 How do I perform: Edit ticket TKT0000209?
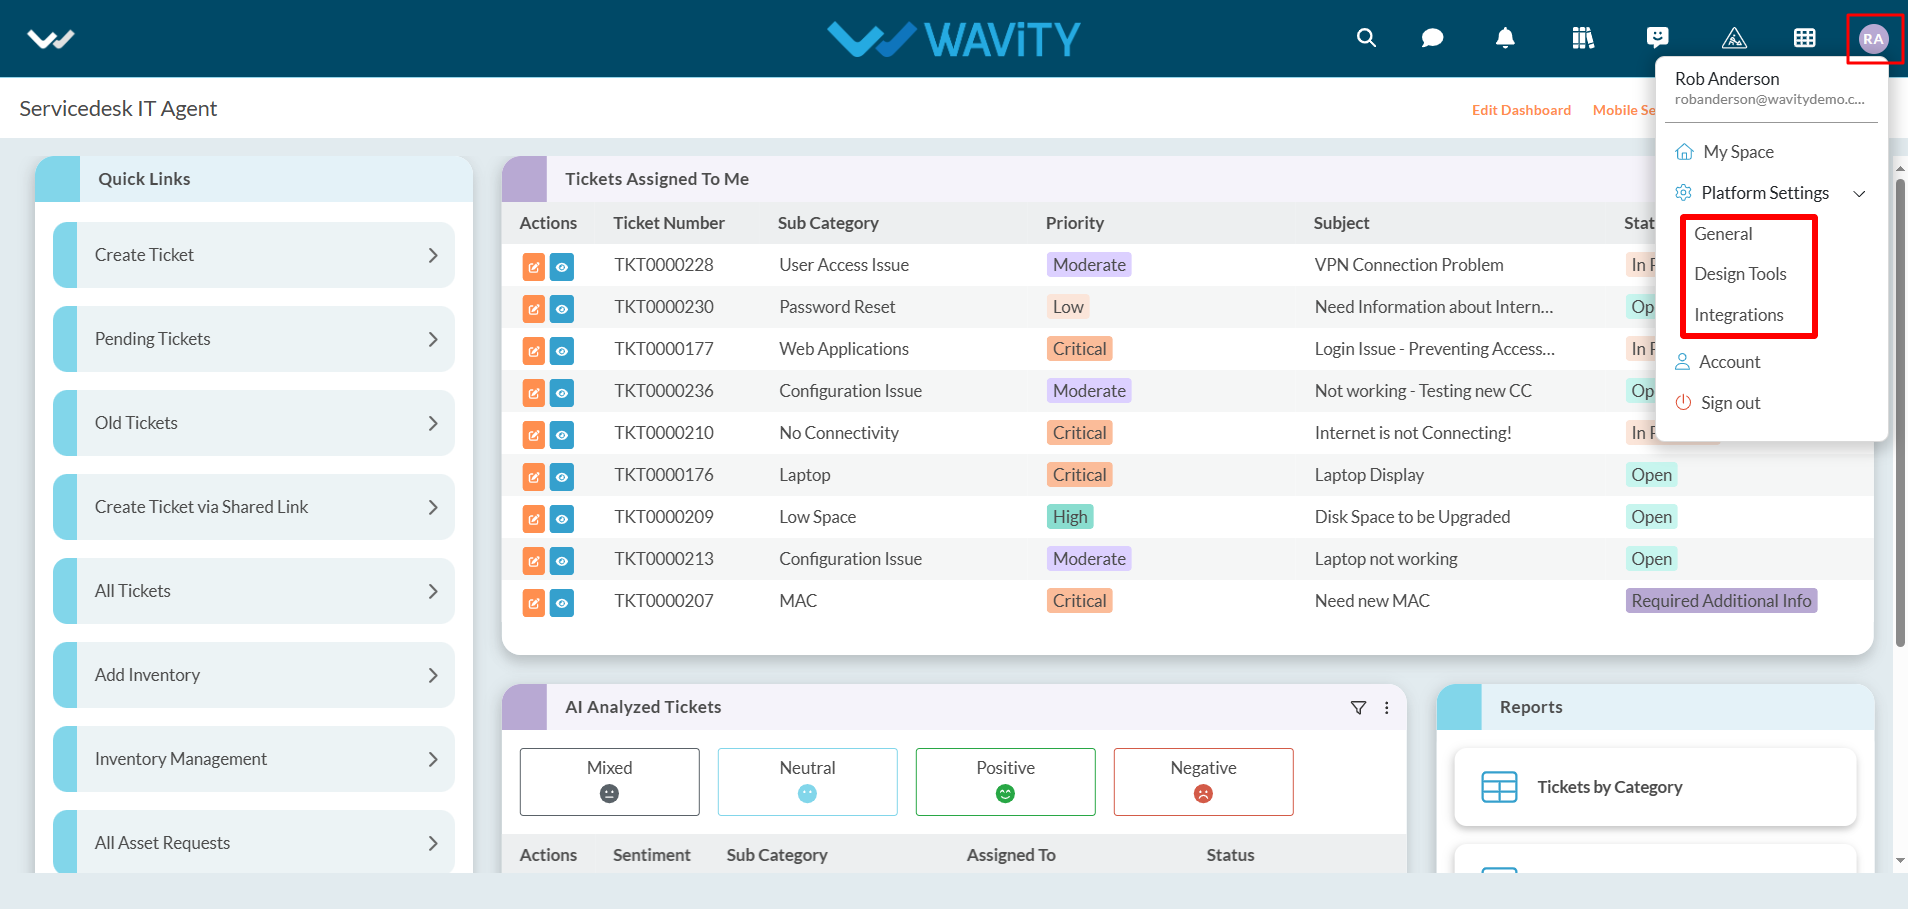tap(534, 519)
